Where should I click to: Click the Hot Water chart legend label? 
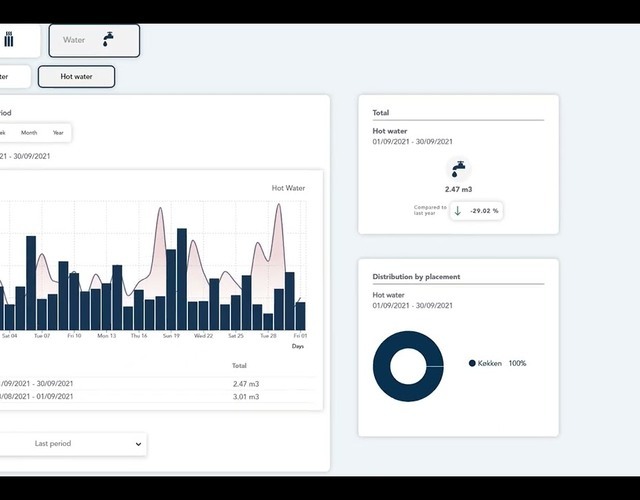tap(288, 188)
